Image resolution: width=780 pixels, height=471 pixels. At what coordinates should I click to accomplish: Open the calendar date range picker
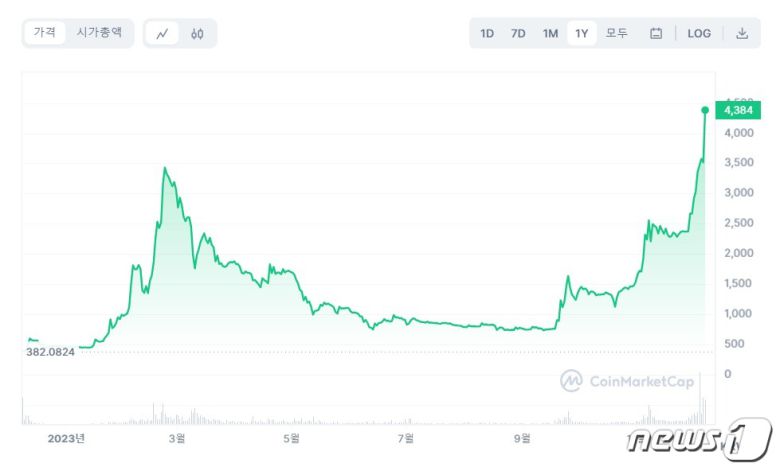click(656, 33)
